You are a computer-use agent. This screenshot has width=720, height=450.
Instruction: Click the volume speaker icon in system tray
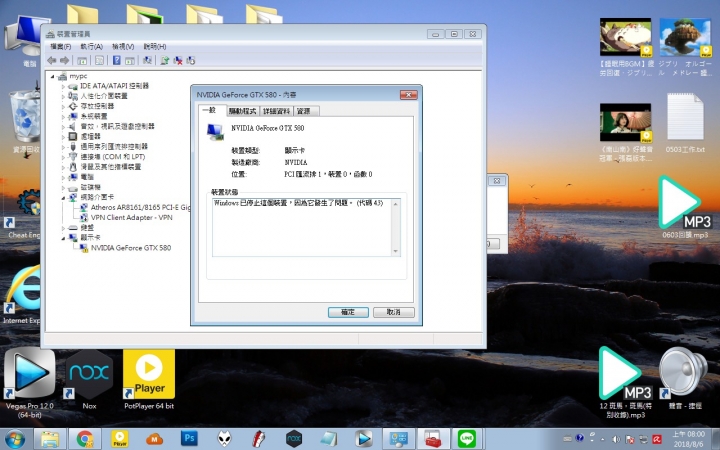click(616, 439)
